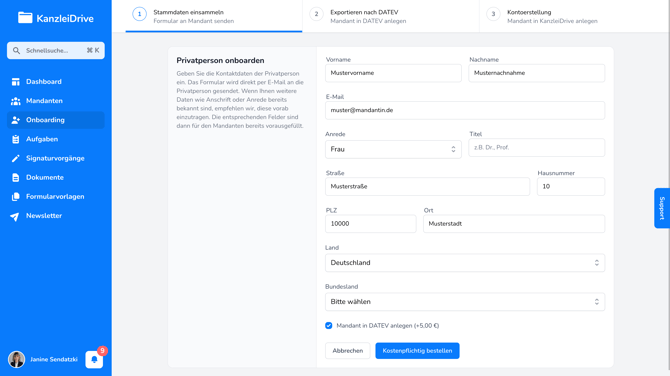
Task: Click the Mandanten people icon
Action: point(16,101)
